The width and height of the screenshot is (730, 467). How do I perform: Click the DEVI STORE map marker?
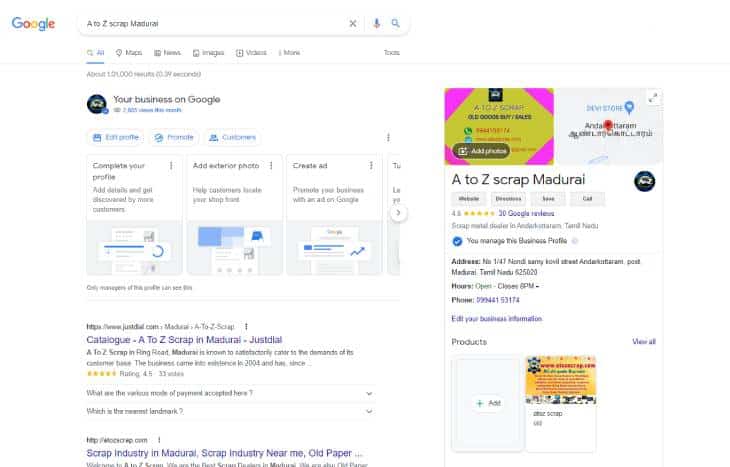point(629,107)
